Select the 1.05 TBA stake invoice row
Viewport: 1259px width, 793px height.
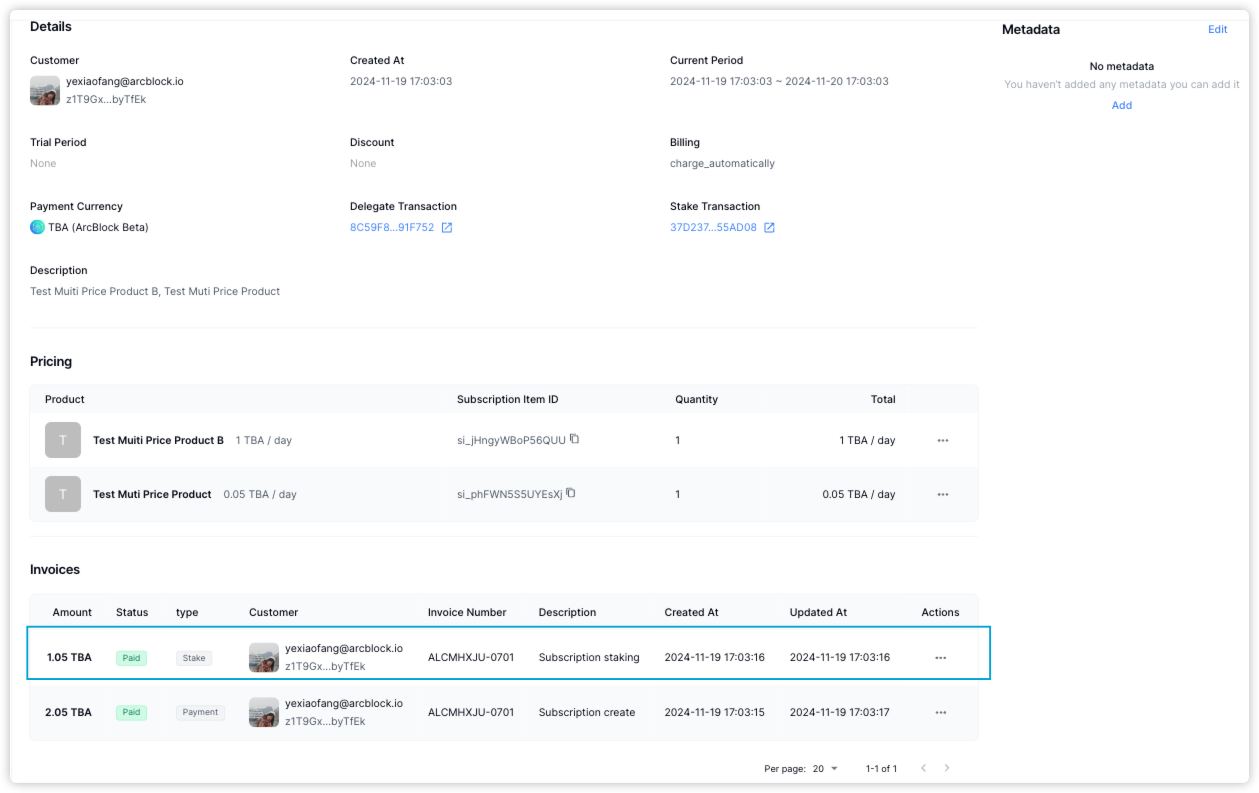(508, 657)
